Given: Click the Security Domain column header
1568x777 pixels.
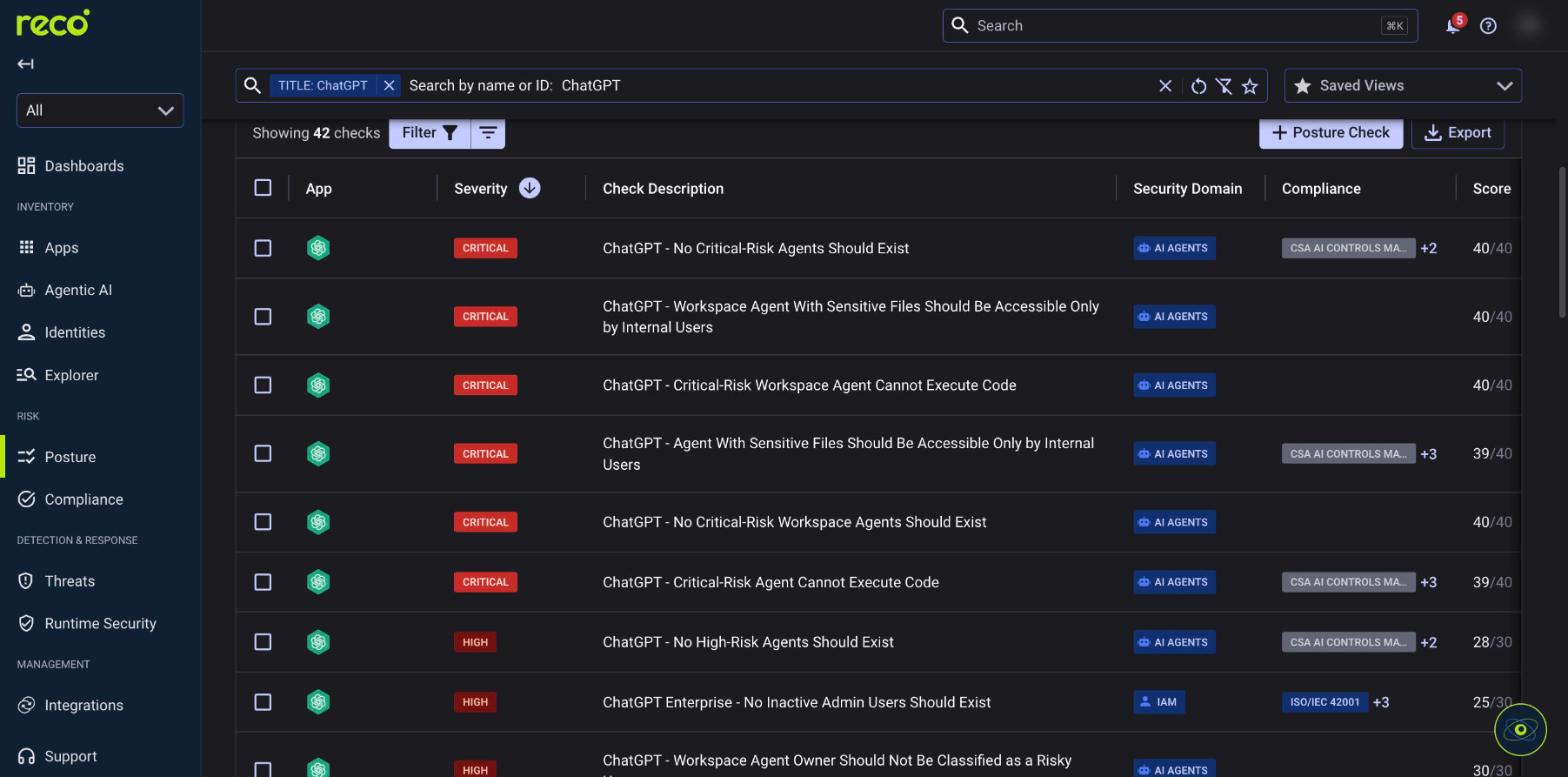Looking at the screenshot, I should (1187, 188).
